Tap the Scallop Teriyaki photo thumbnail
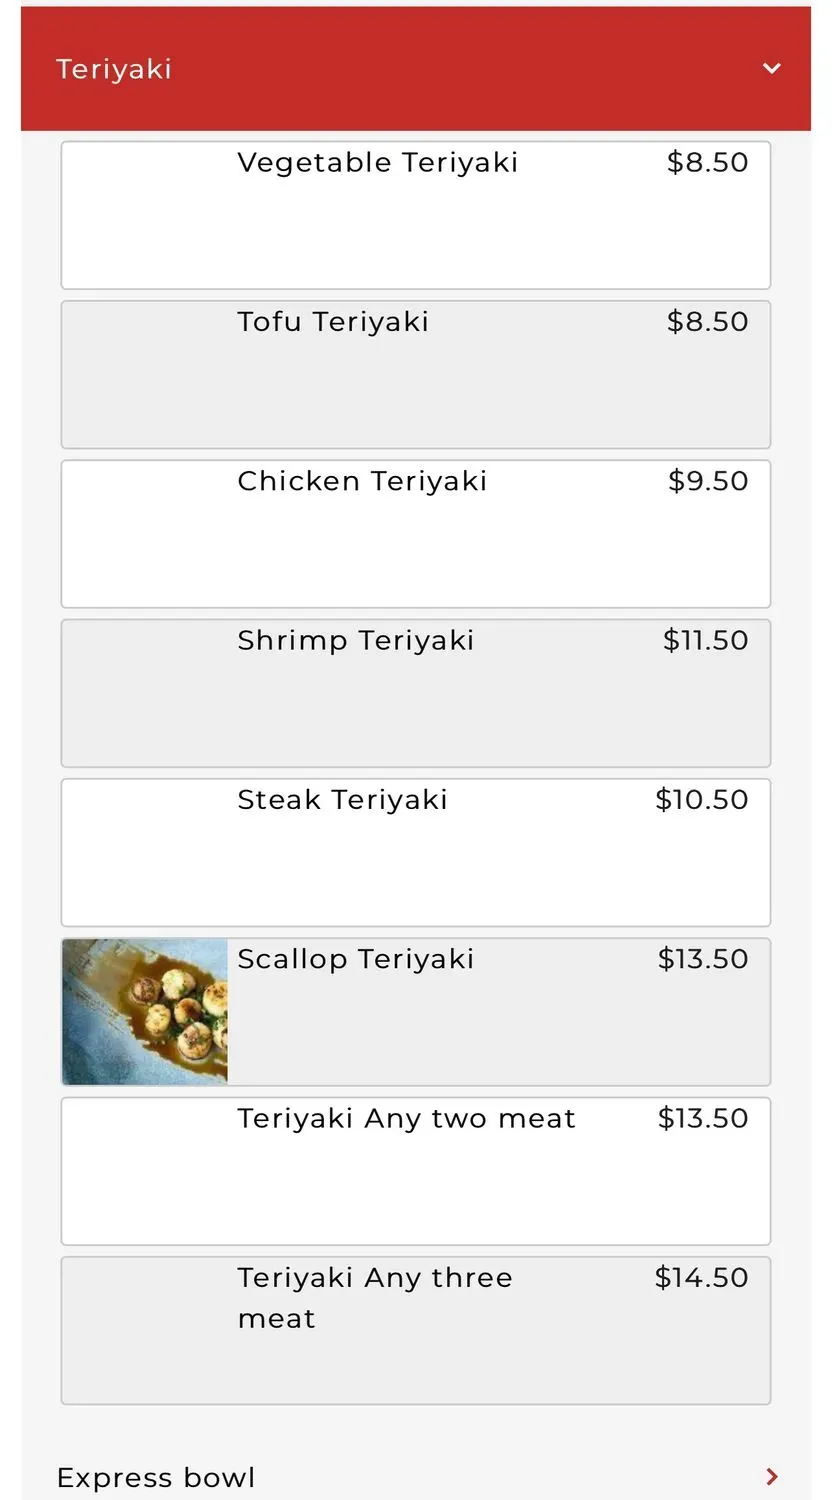Screen dimensions: 832x1500 tap(145, 1011)
